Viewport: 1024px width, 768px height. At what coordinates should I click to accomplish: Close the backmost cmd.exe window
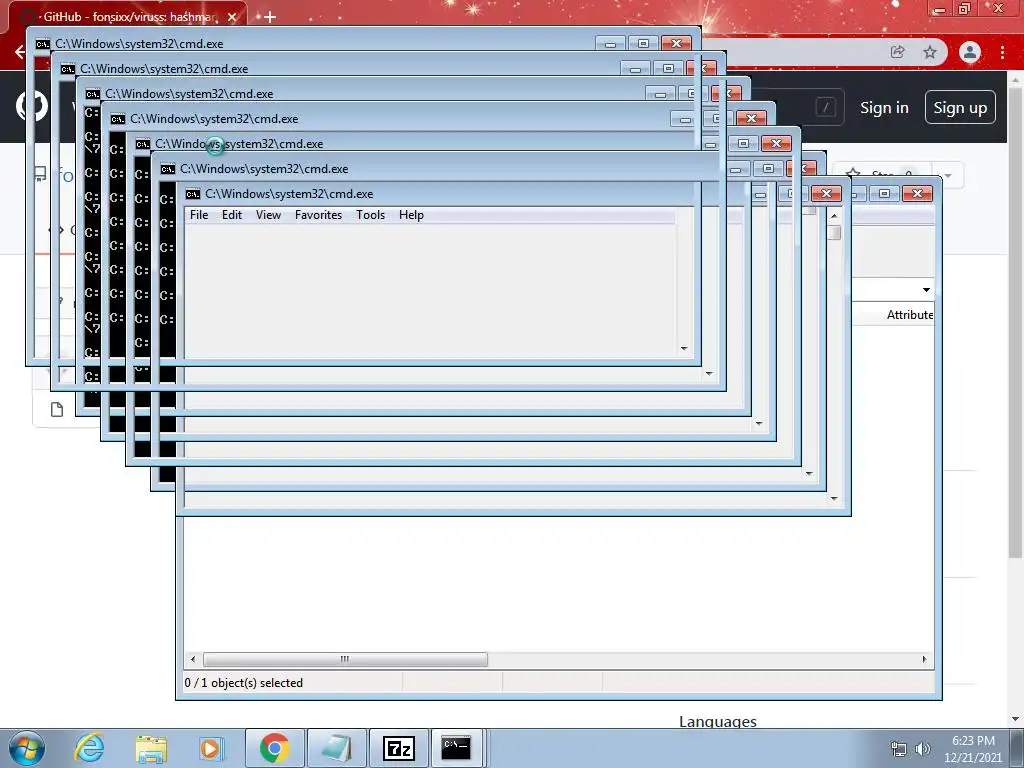pyautogui.click(x=676, y=43)
